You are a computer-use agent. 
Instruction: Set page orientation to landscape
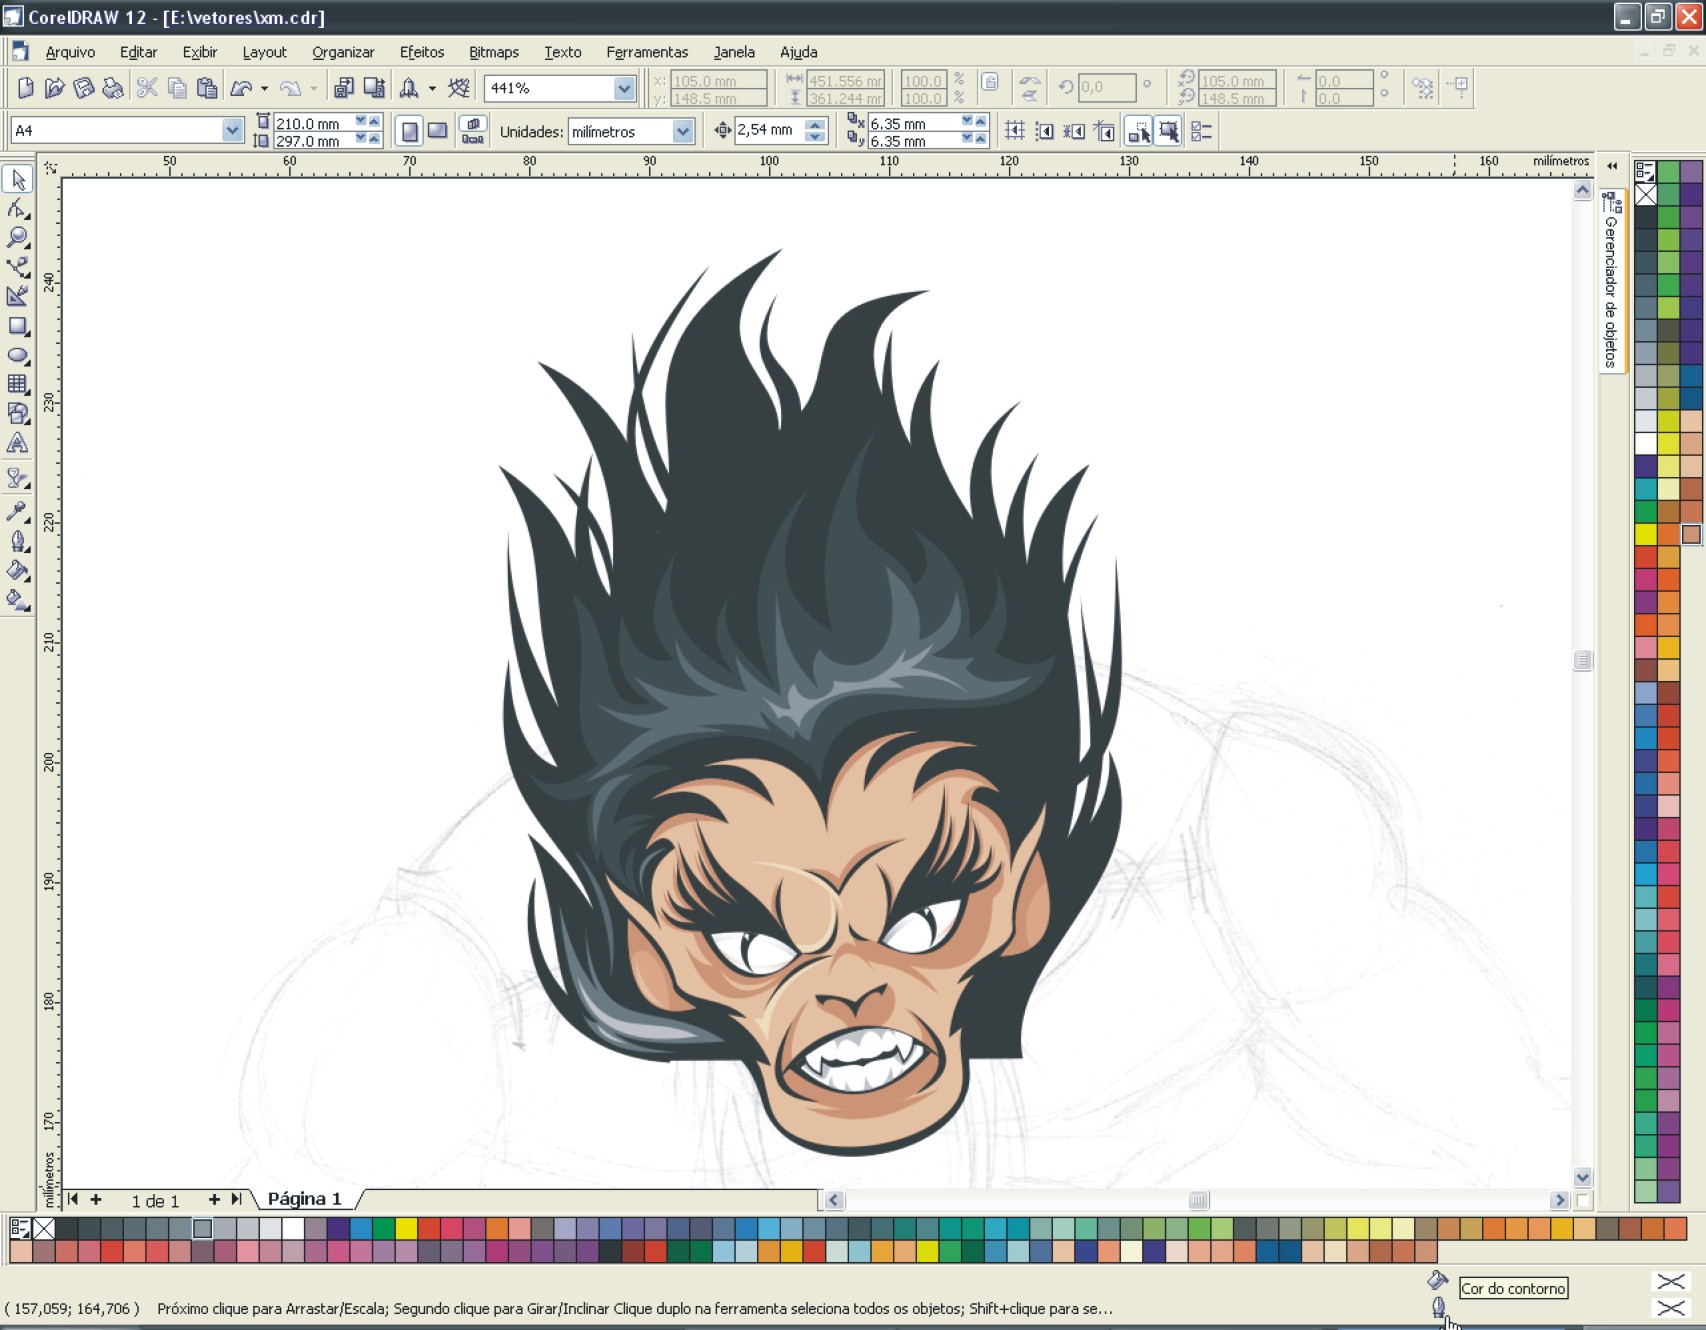(x=437, y=131)
